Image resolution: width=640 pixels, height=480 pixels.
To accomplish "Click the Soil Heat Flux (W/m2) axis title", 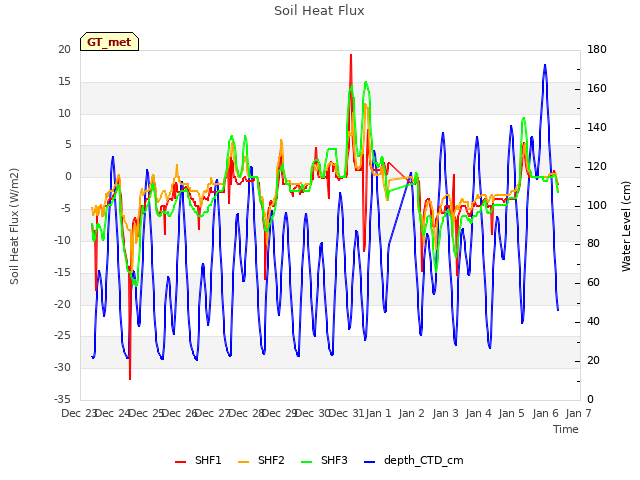I will click(15, 226).
